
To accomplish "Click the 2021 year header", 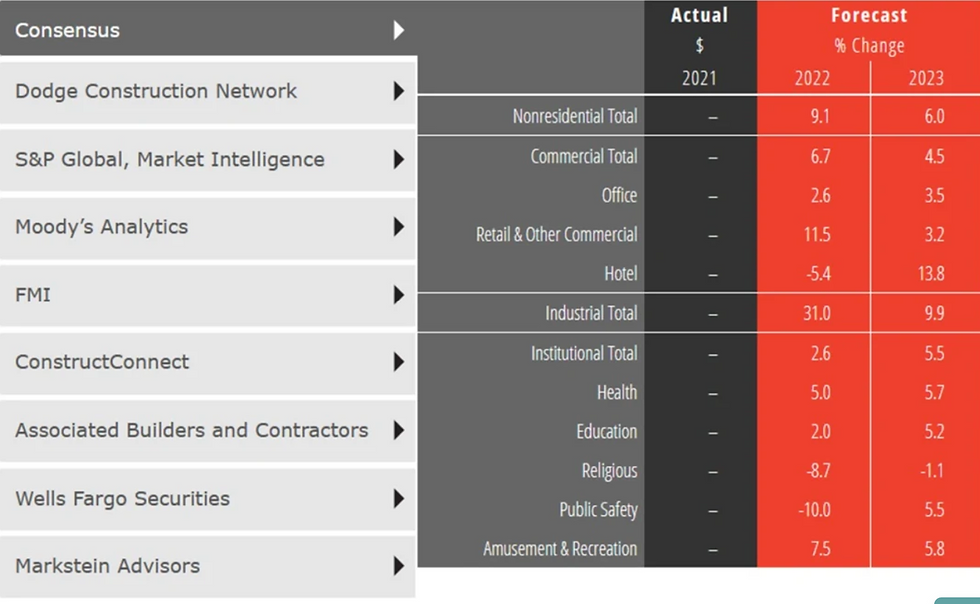I will 699,78.
